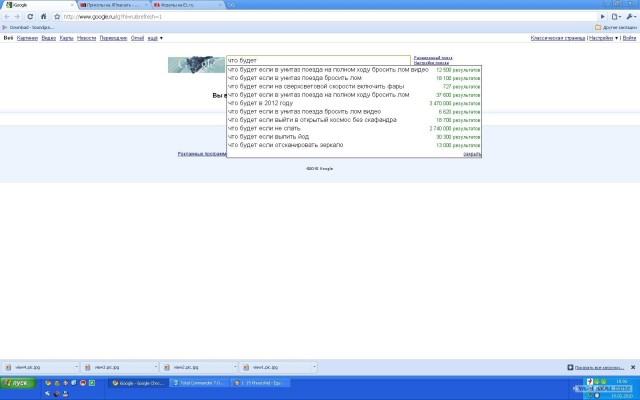
Task: Click the browser Forward arrow button
Action: [x=17, y=17]
